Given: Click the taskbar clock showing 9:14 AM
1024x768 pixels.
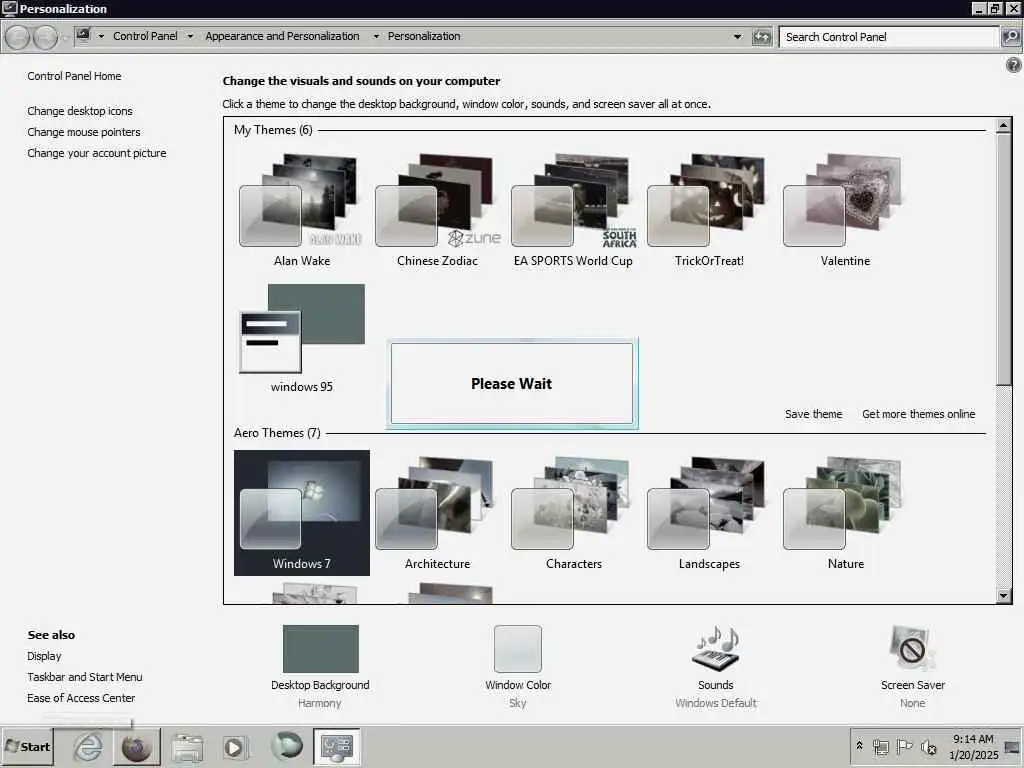Looking at the screenshot, I should pyautogui.click(x=973, y=746).
